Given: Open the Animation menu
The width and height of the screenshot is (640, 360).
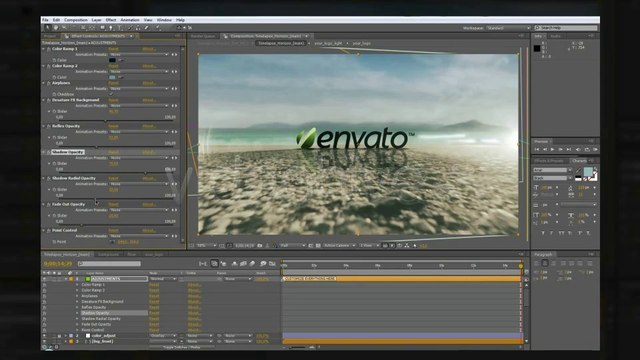Looking at the screenshot, I should [130, 20].
